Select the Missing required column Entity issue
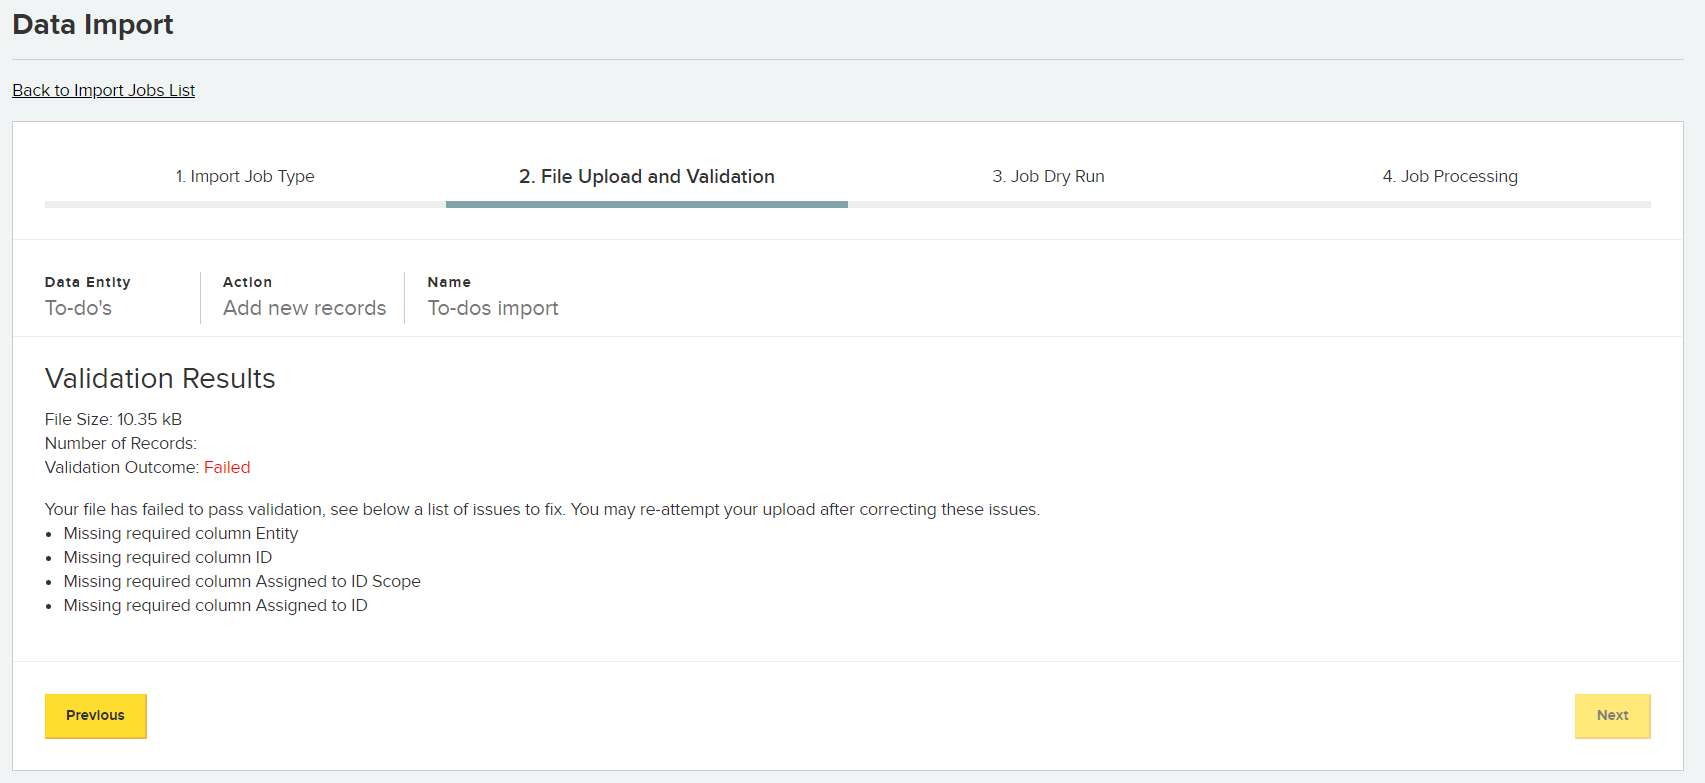This screenshot has width=1705, height=783. pos(181,533)
